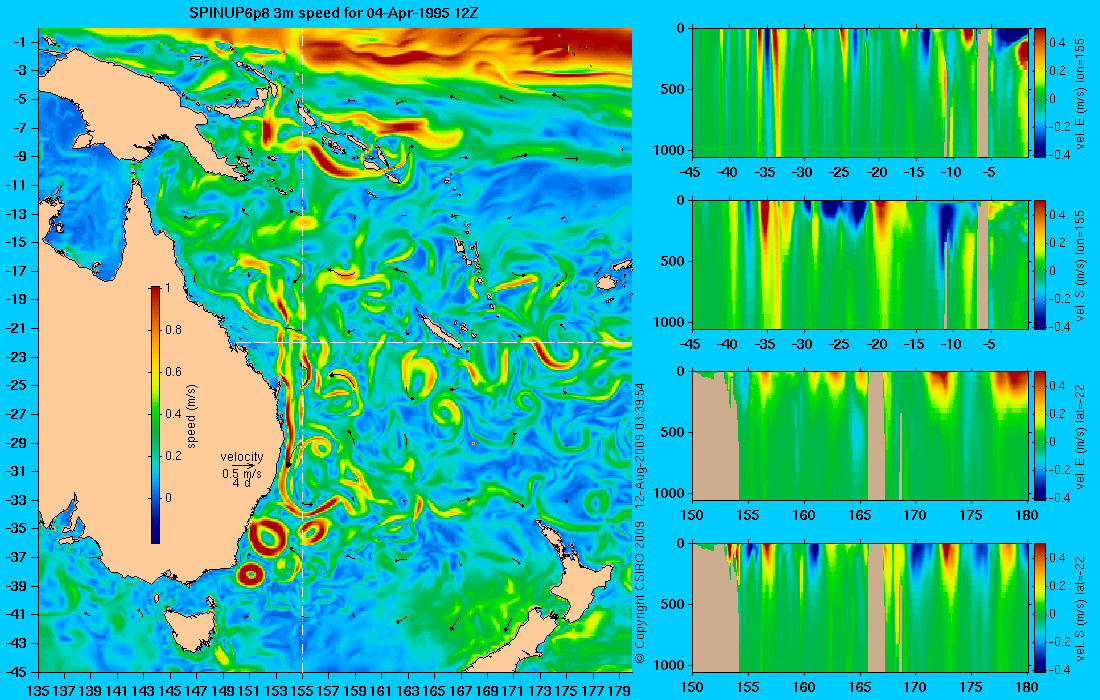The image size is (1100, 700).
Task: Click the map's vertical speed colorbar
Action: 155,415
